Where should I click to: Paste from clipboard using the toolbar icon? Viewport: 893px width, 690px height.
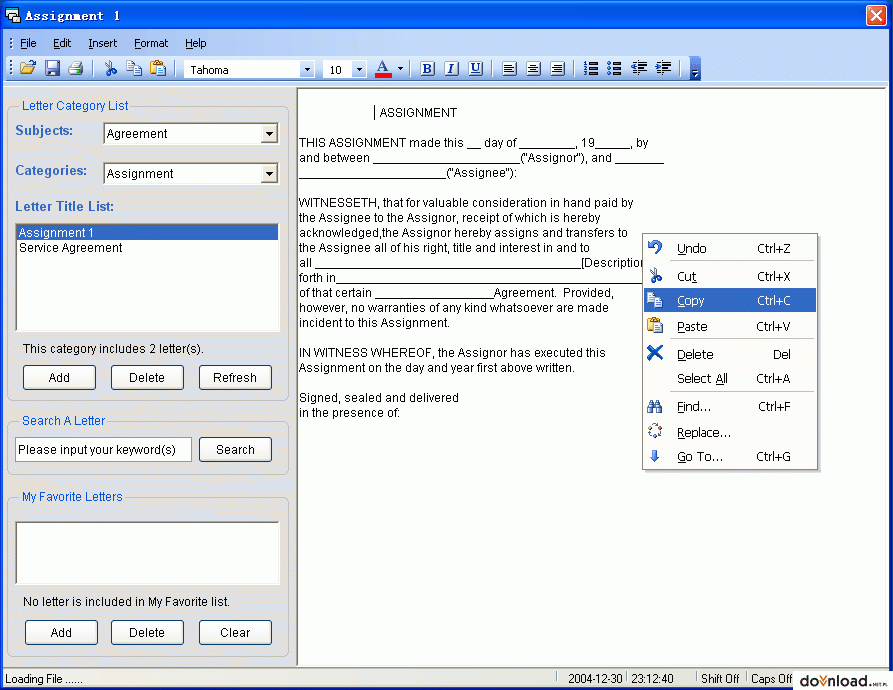coord(158,68)
